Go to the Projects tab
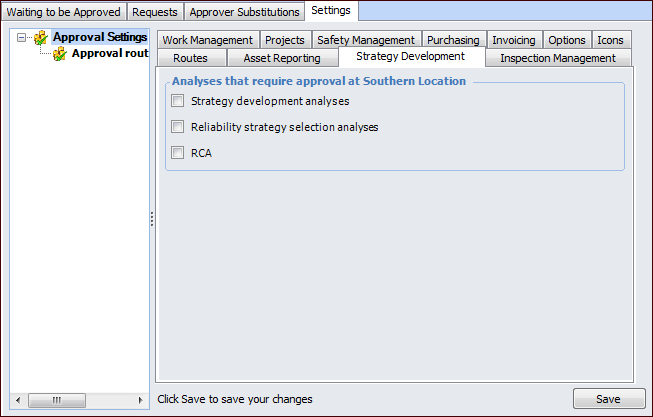The width and height of the screenshot is (653, 417). [285, 40]
